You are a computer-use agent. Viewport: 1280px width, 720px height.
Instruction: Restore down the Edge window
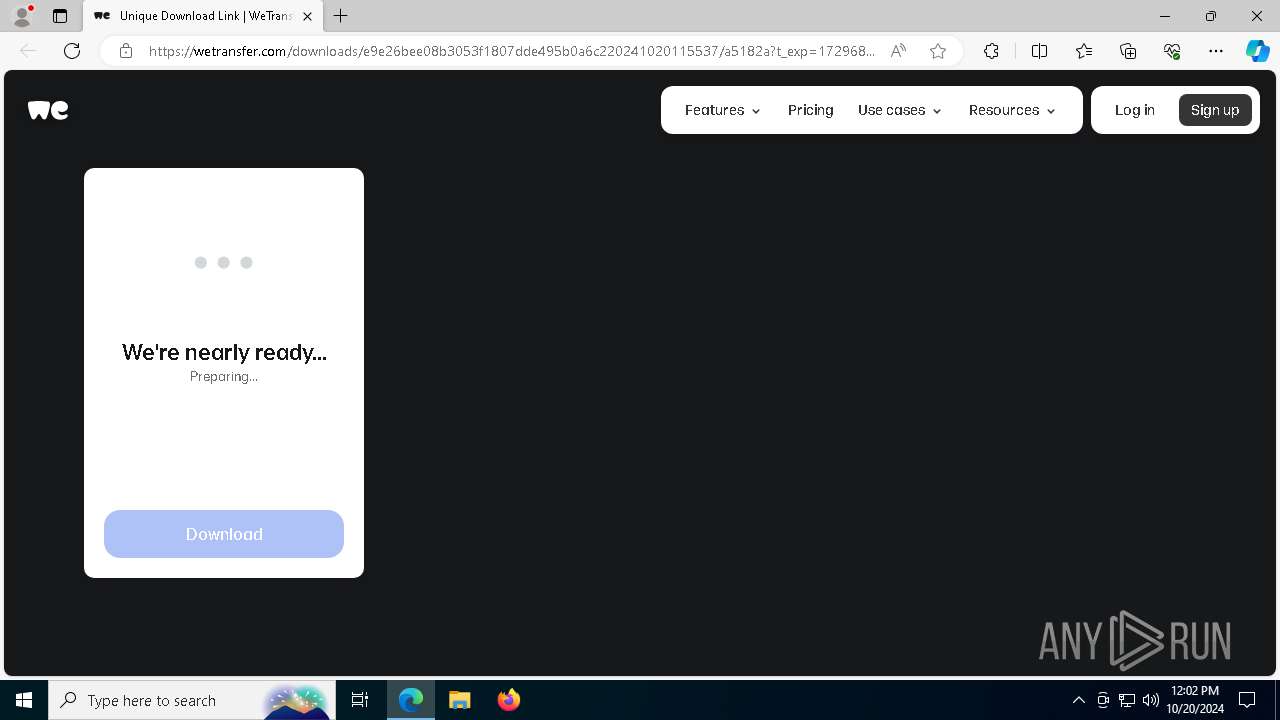coord(1211,16)
